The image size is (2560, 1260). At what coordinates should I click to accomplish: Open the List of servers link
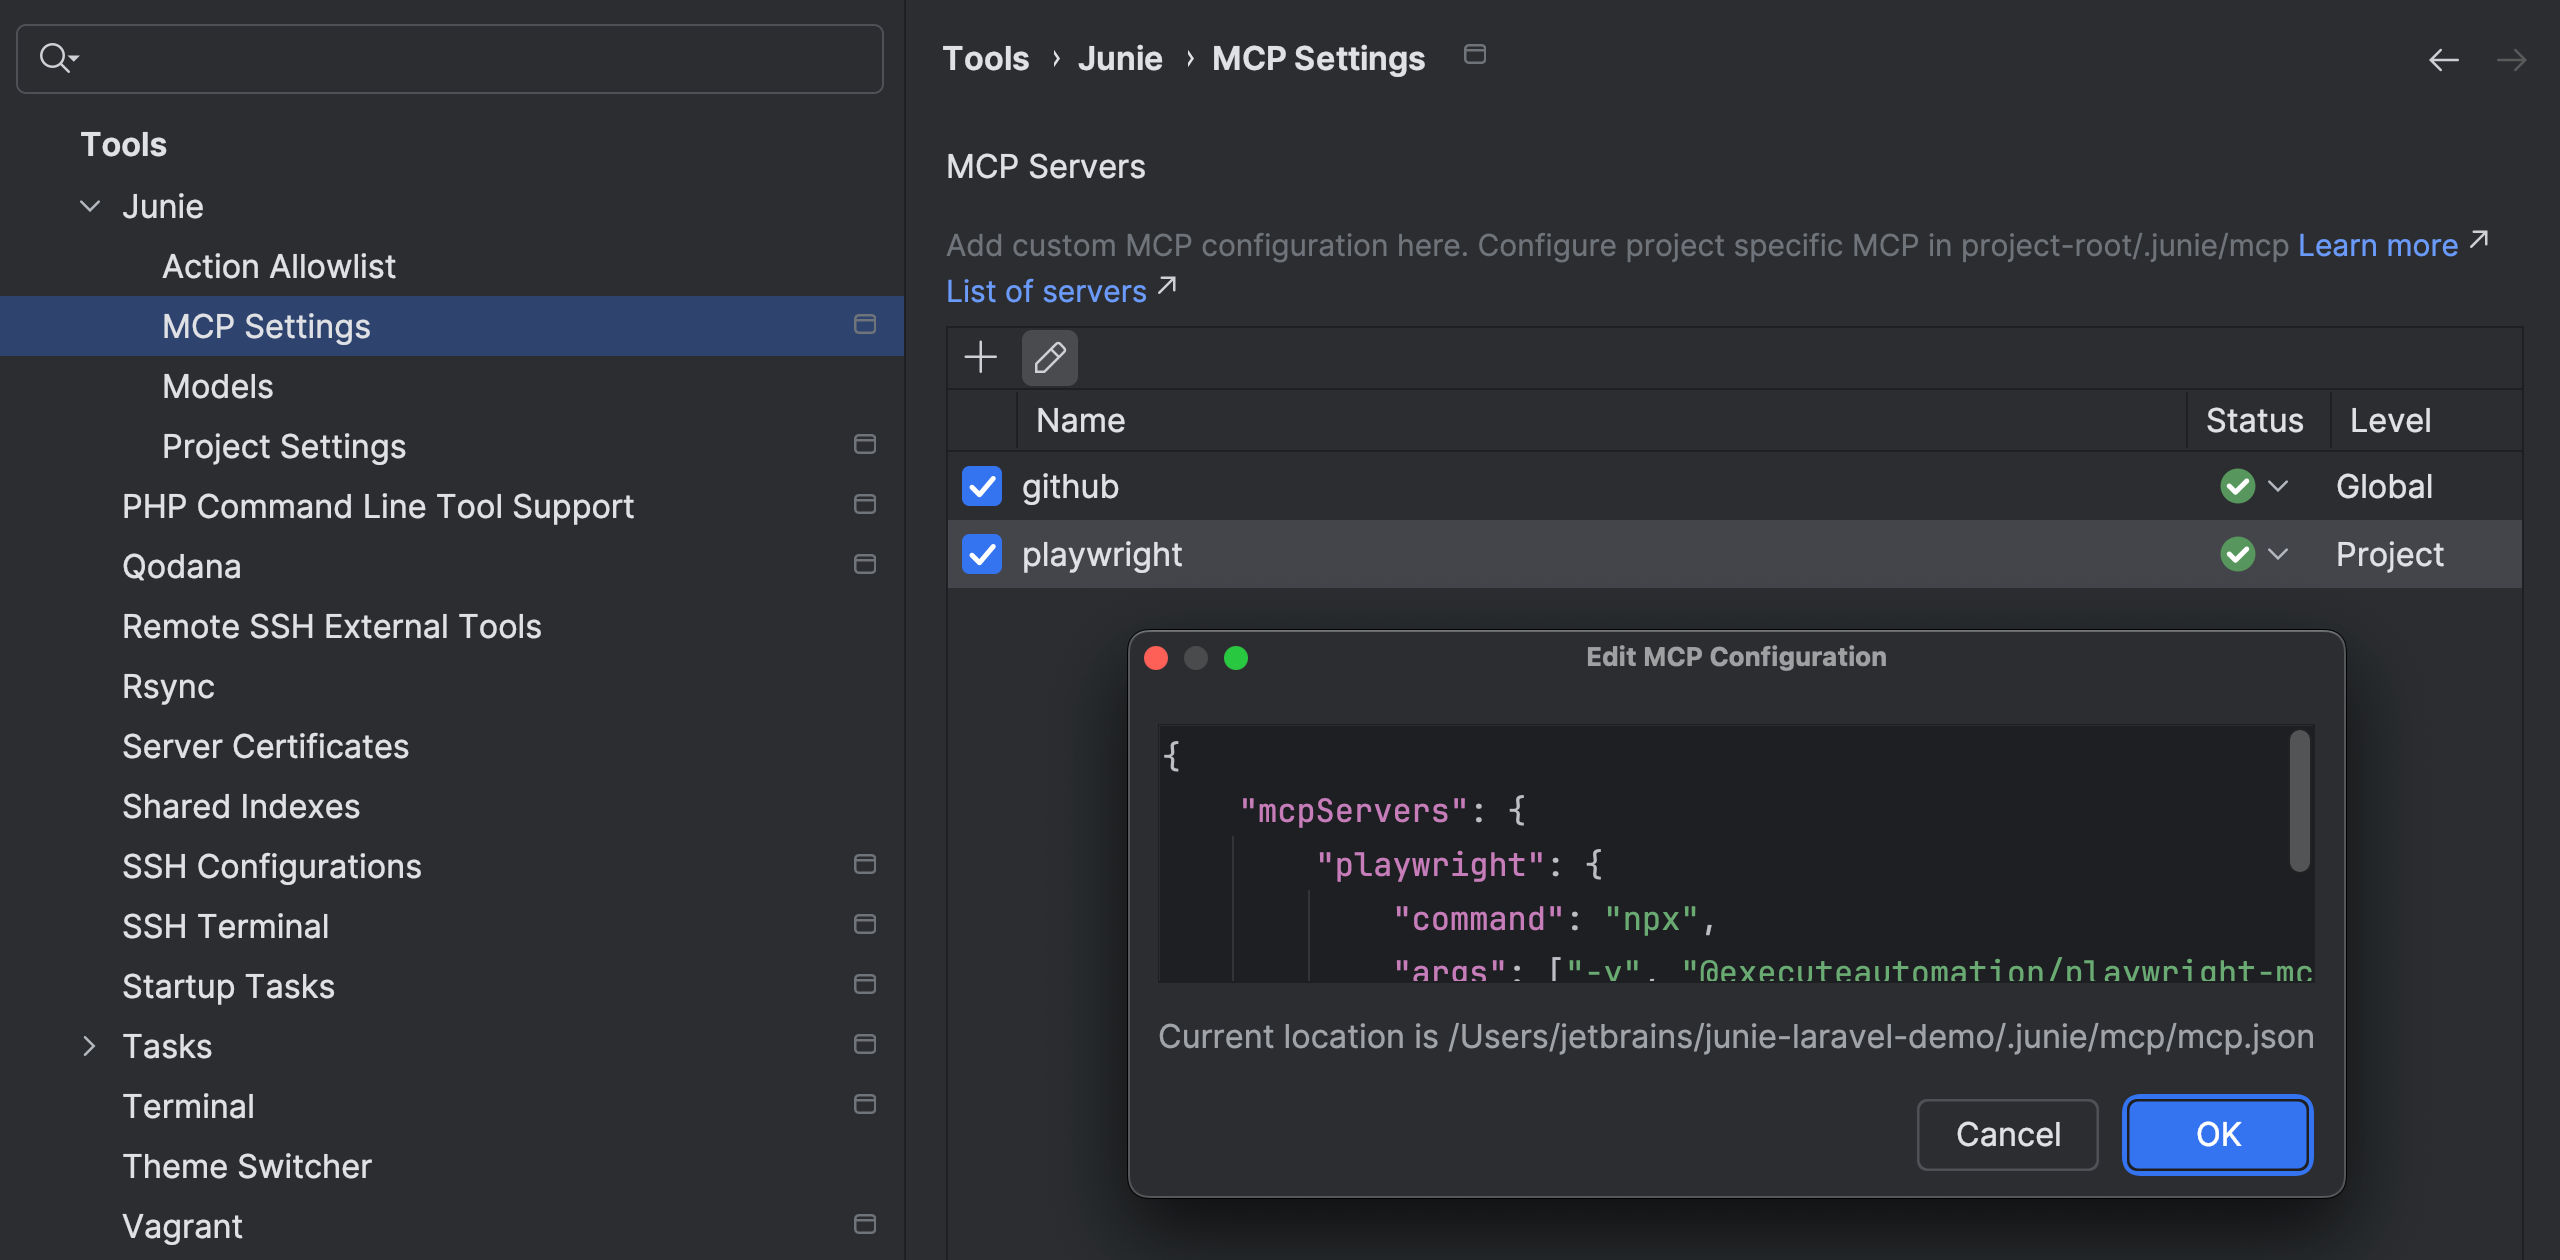coord(1046,291)
